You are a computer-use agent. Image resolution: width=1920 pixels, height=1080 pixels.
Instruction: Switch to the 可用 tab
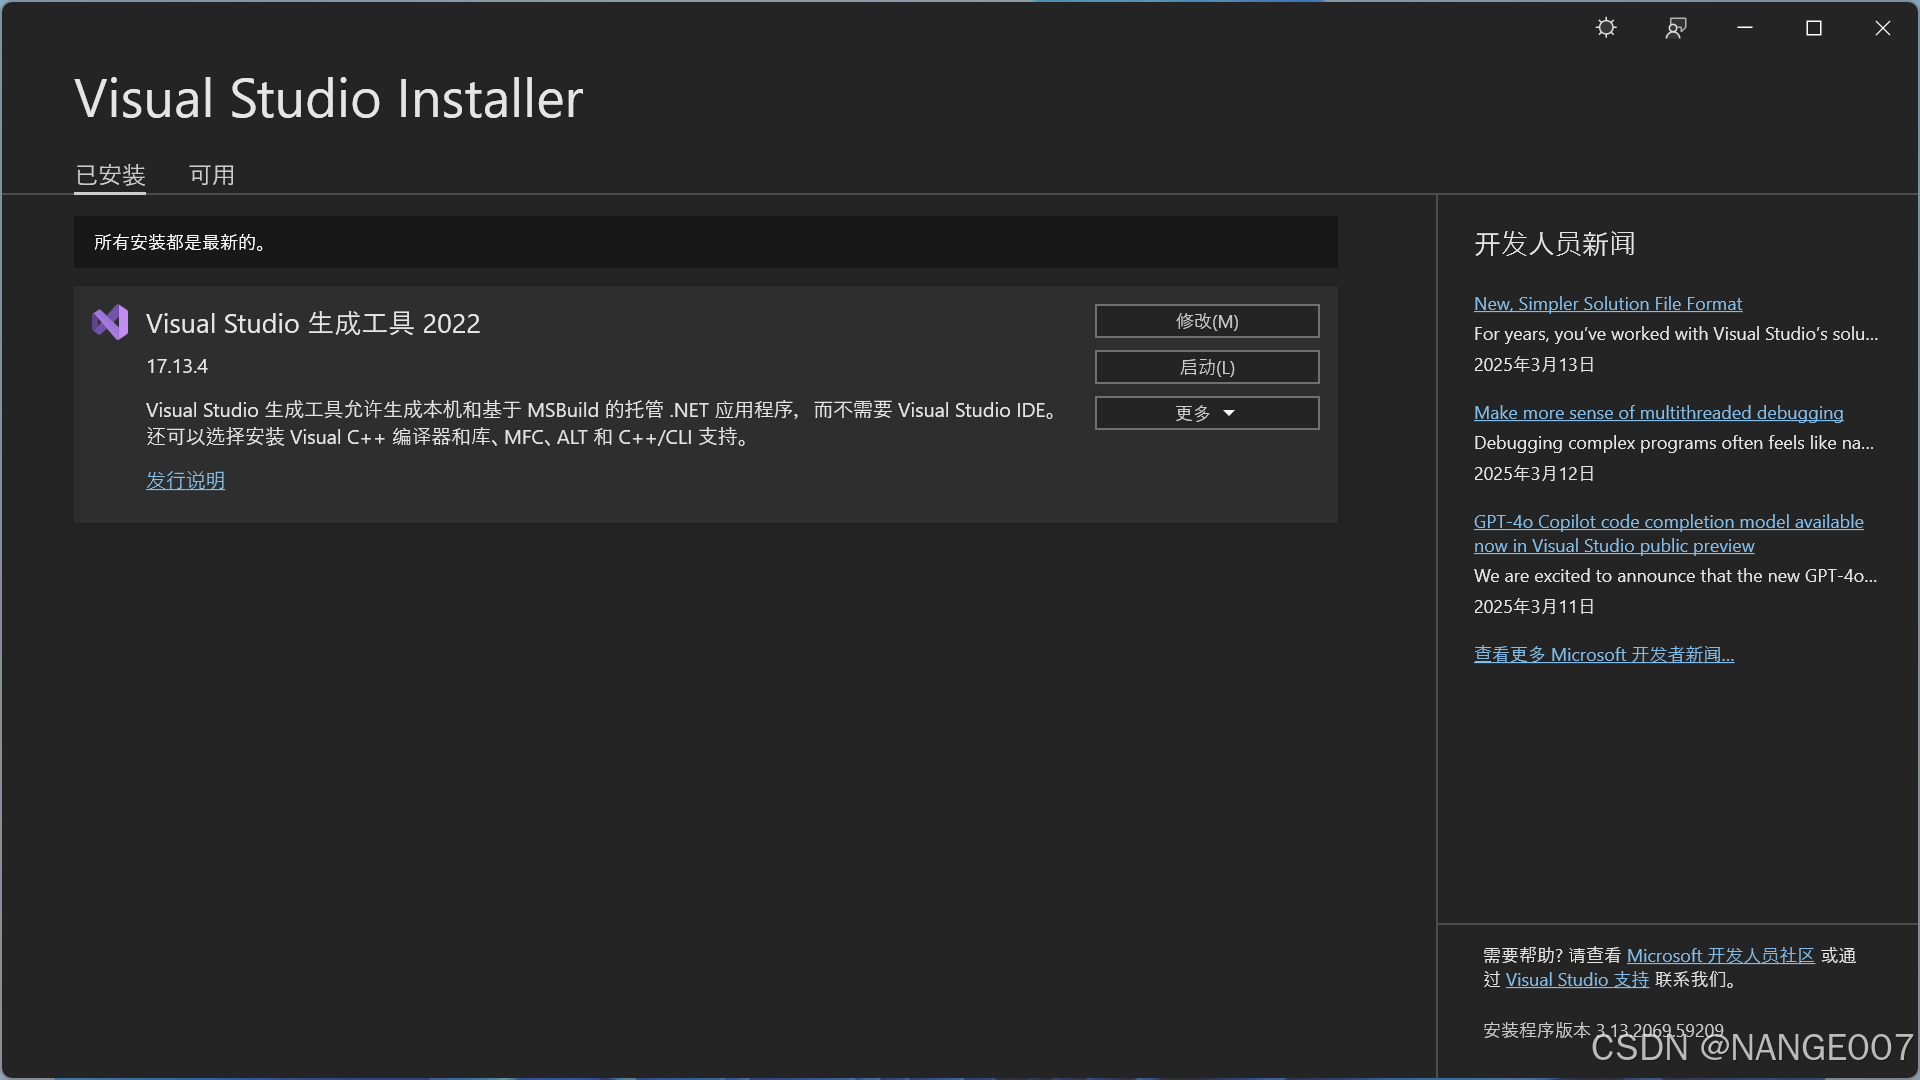coord(212,175)
